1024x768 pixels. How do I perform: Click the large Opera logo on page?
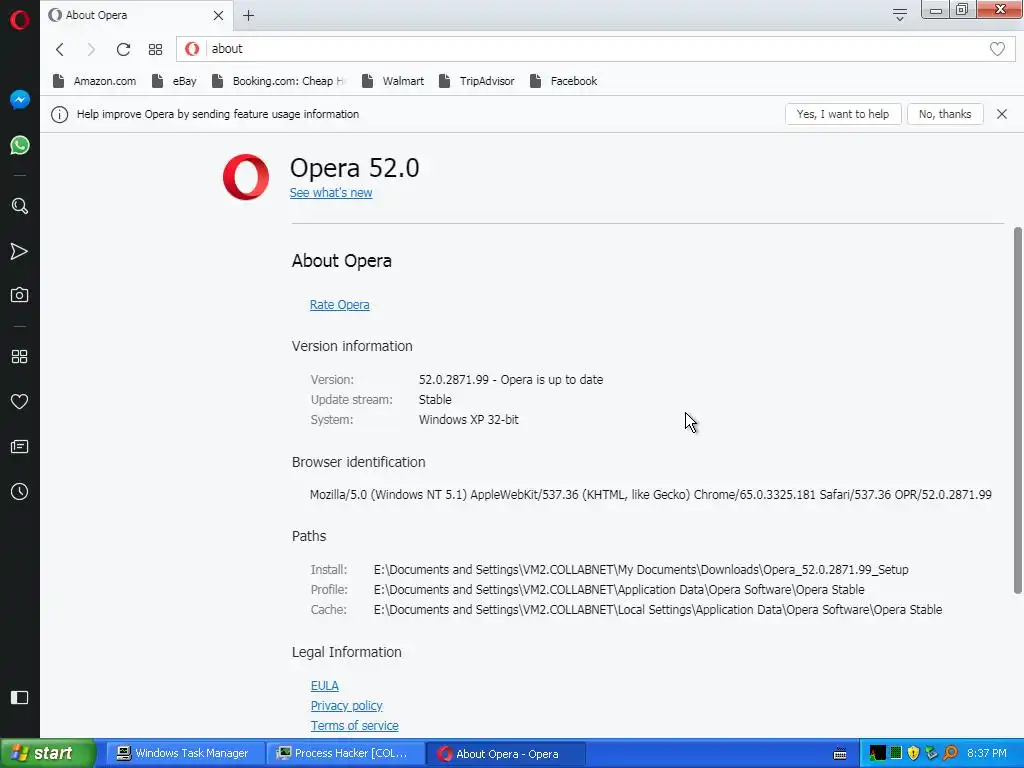(246, 177)
